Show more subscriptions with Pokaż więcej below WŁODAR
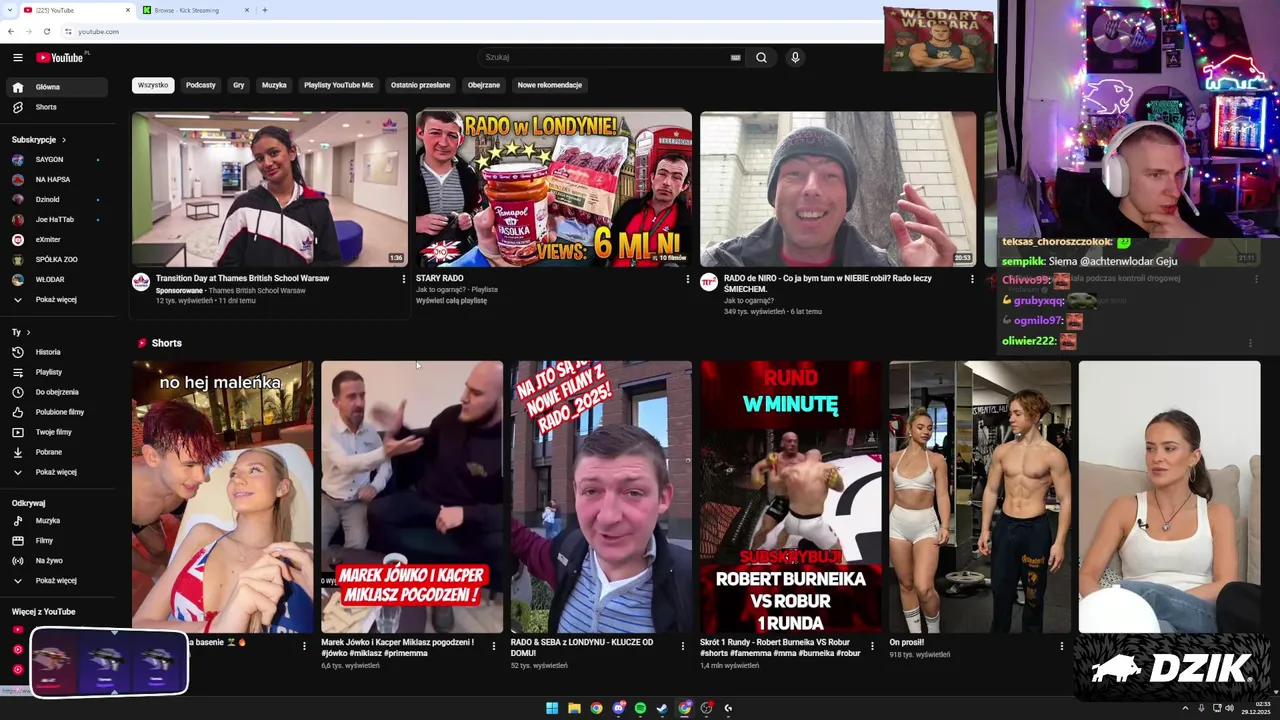 pyautogui.click(x=56, y=300)
